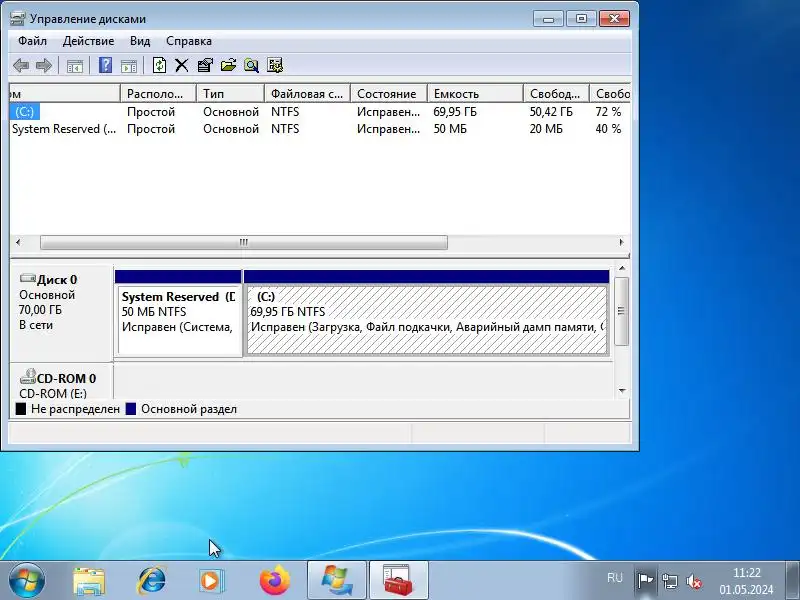Minimize the Disk Management window
This screenshot has width=800, height=600.
click(548, 19)
